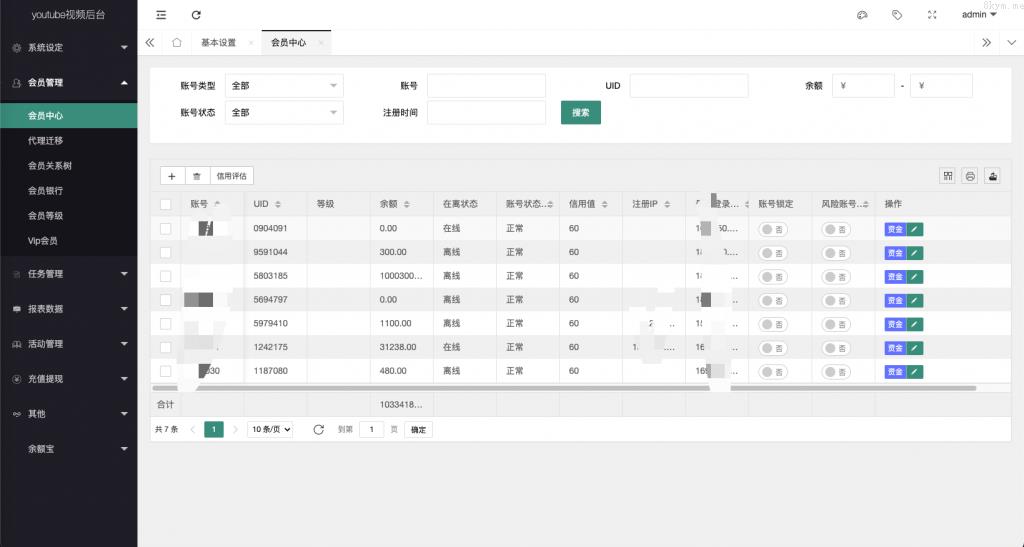Open the 10条/页 page size dropdown

271,429
